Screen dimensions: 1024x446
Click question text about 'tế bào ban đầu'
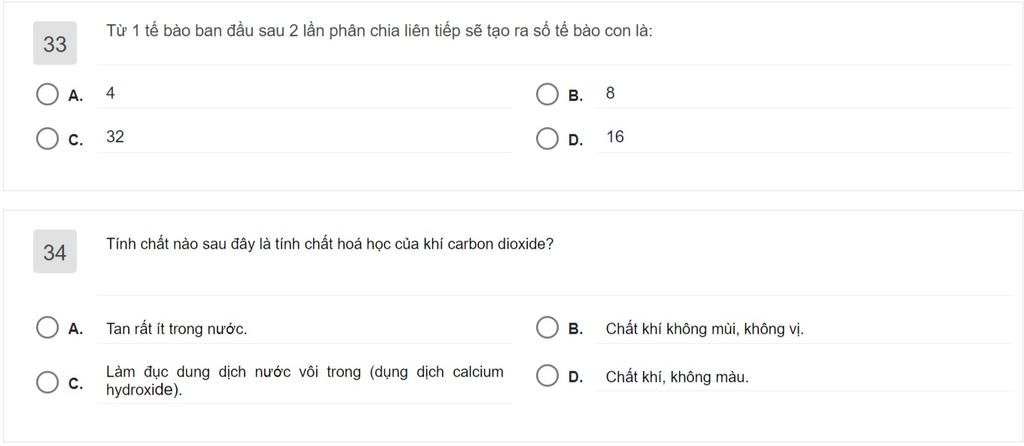pyautogui.click(x=379, y=31)
